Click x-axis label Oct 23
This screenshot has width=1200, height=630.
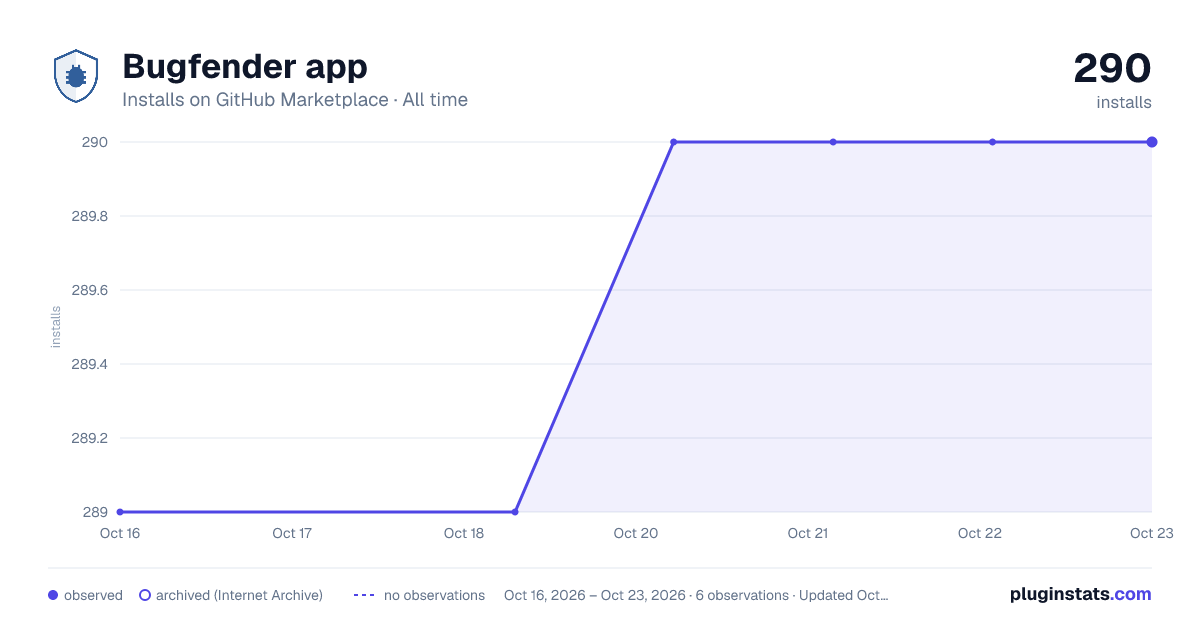point(1152,533)
